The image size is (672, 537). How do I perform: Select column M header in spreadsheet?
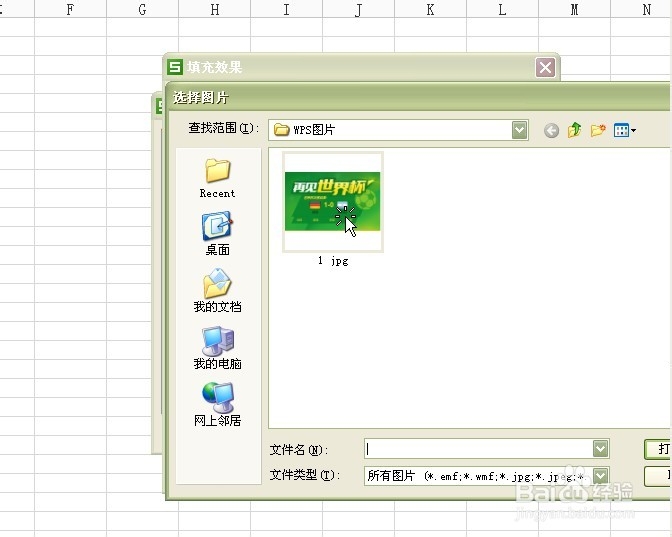click(574, 9)
